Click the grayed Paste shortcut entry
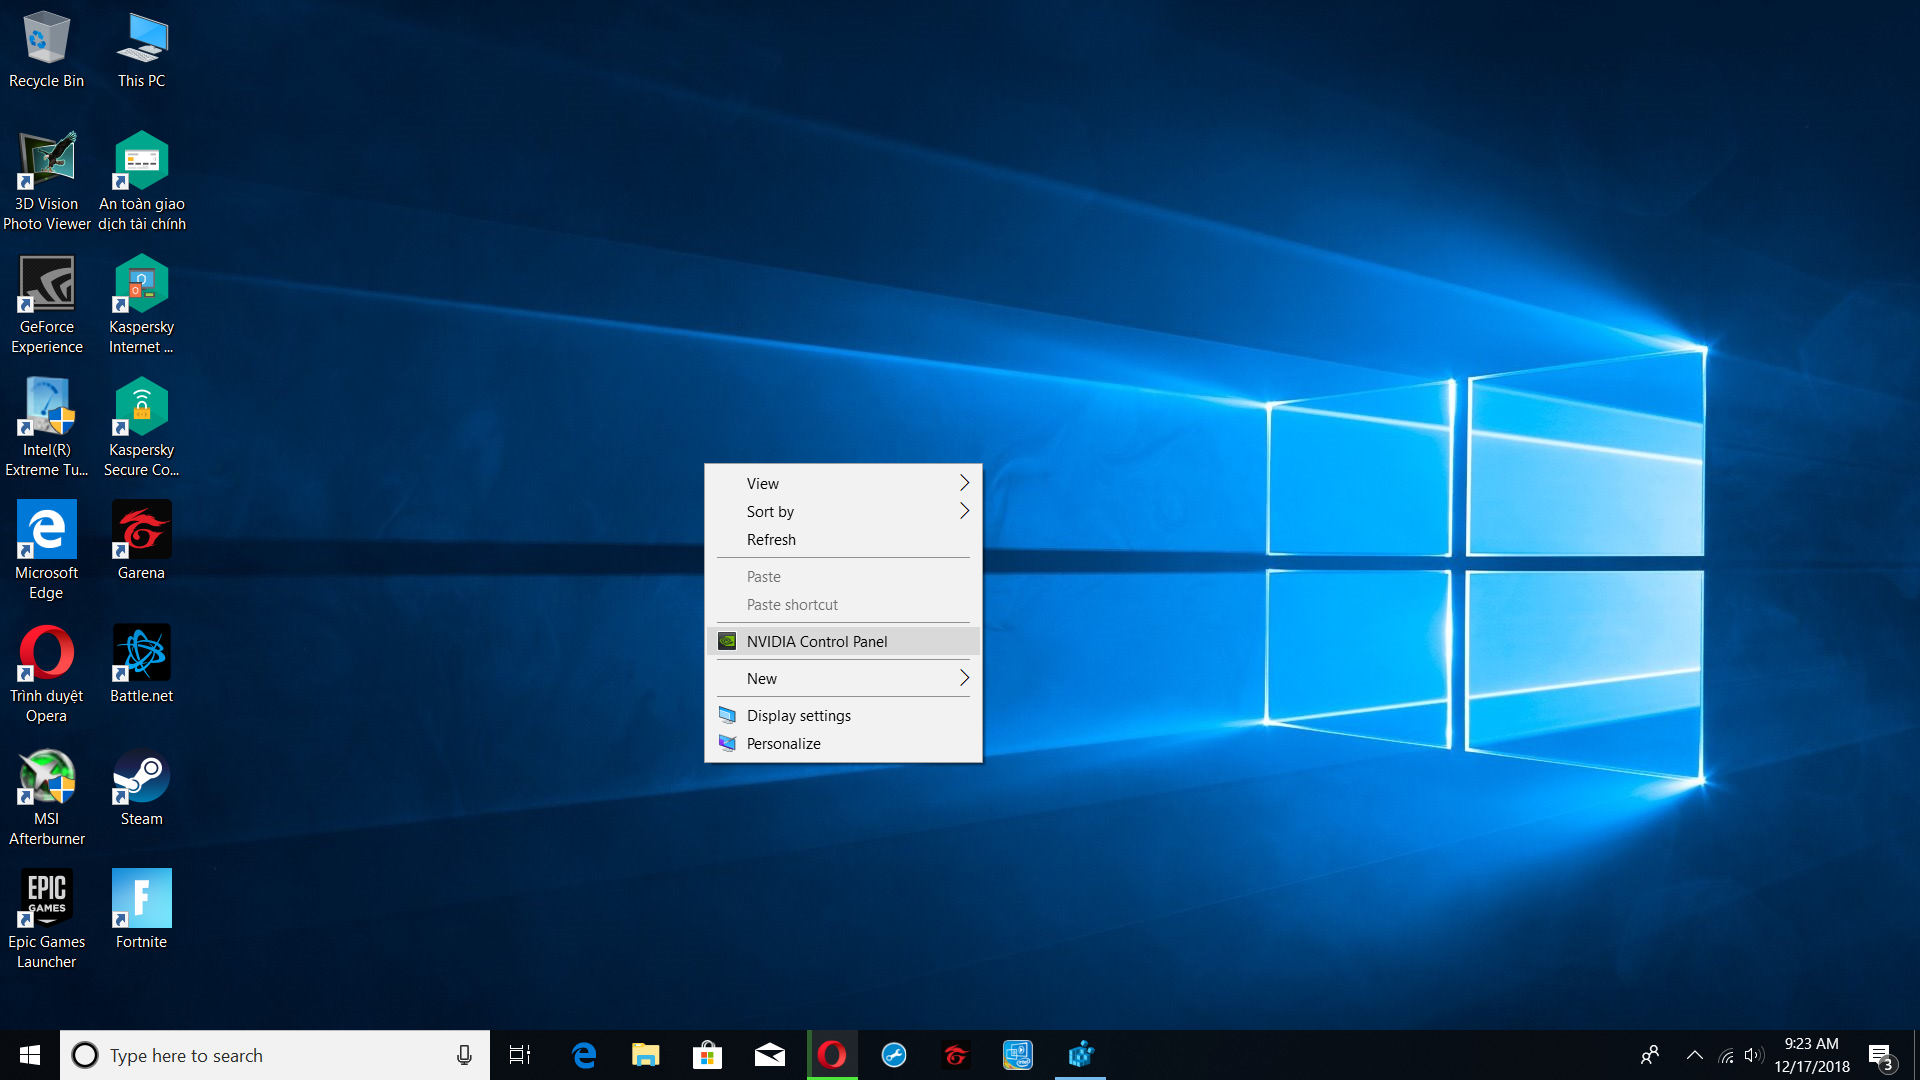 [843, 604]
